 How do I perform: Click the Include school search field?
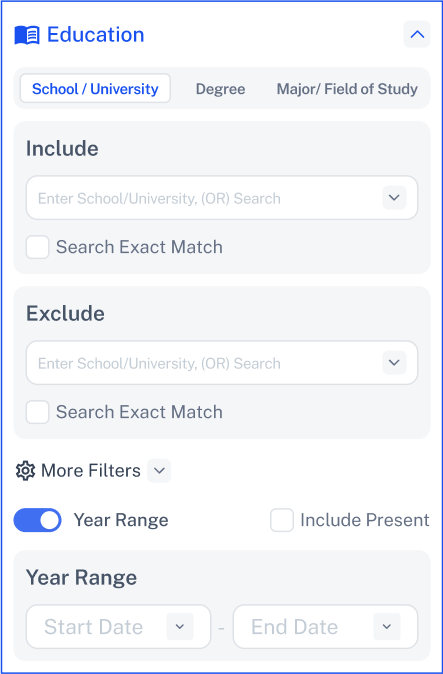222,198
